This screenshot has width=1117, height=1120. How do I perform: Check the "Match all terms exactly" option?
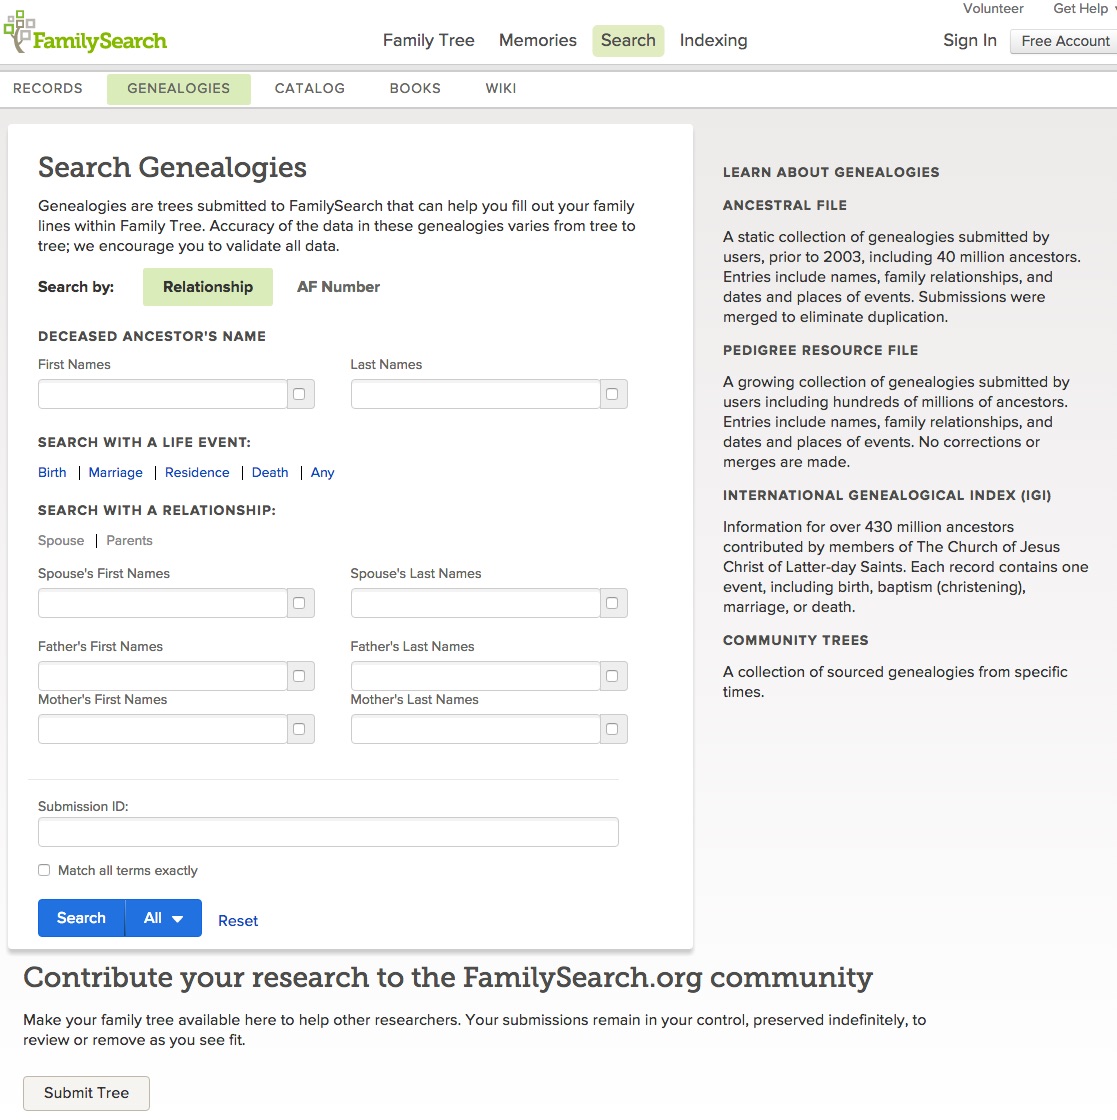pyautogui.click(x=44, y=870)
